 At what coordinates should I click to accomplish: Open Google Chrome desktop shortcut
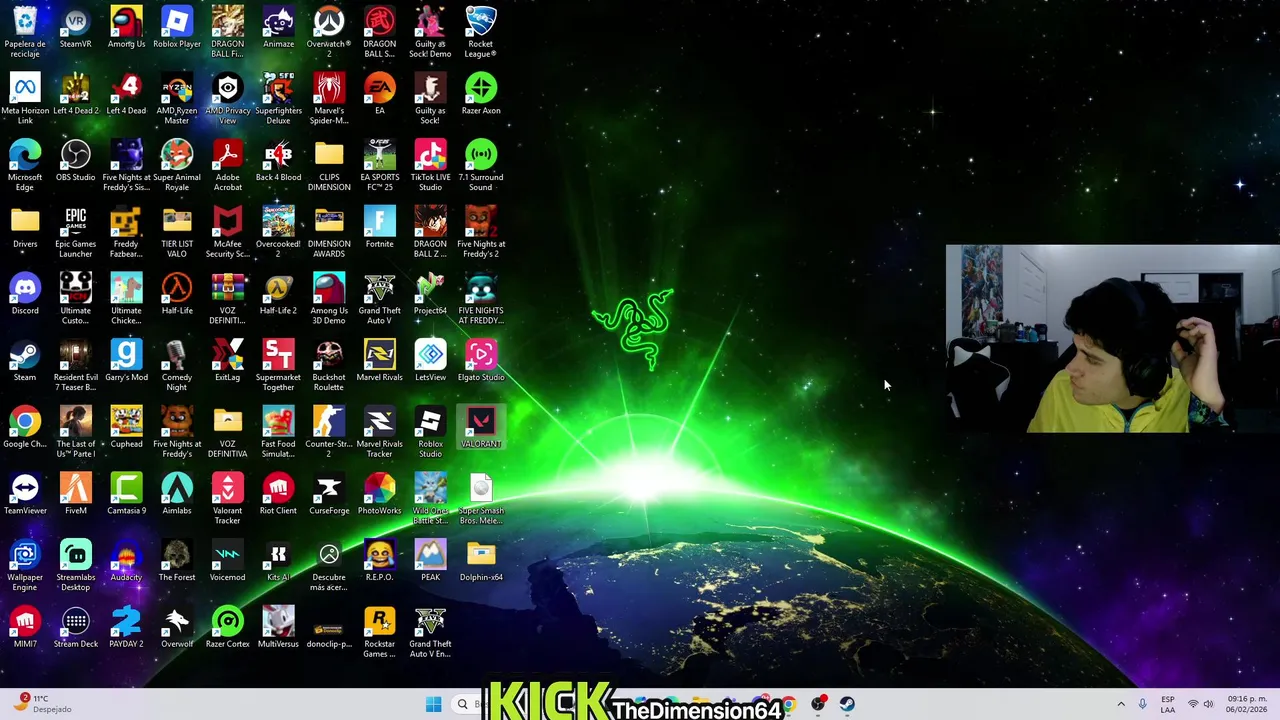pos(25,428)
